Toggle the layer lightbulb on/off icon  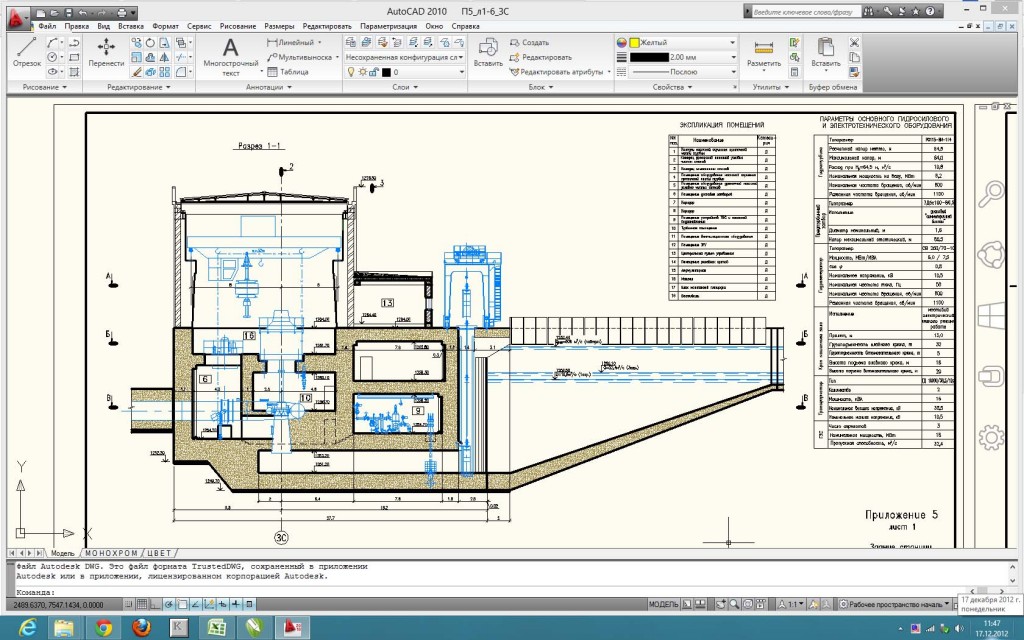[x=351, y=72]
